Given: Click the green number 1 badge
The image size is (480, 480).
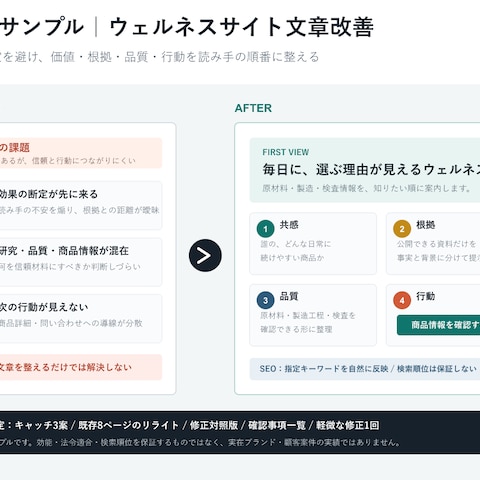Looking at the screenshot, I should (265, 229).
